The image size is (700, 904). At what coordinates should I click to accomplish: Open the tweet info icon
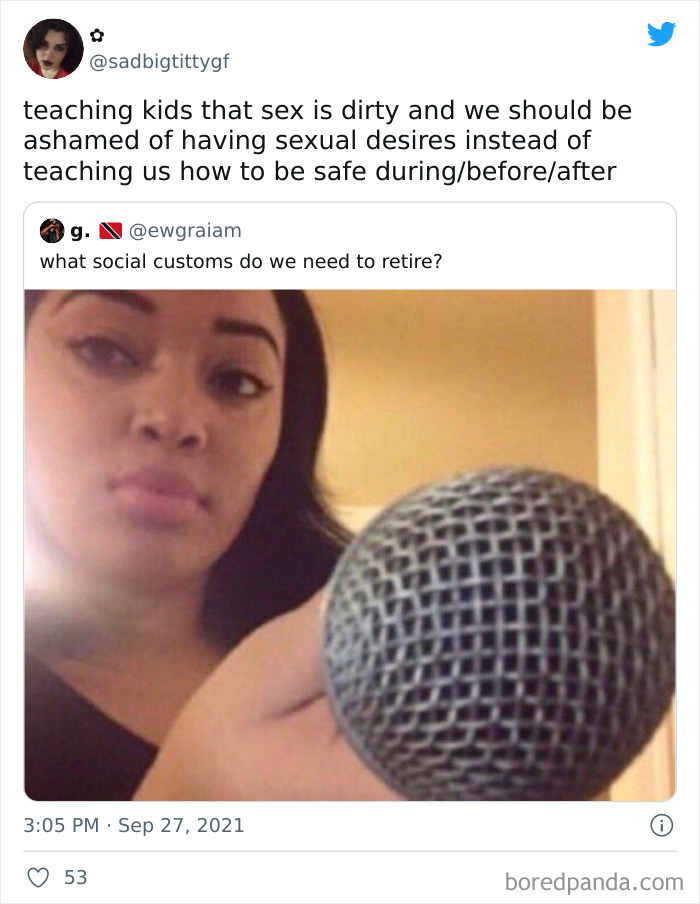click(661, 826)
